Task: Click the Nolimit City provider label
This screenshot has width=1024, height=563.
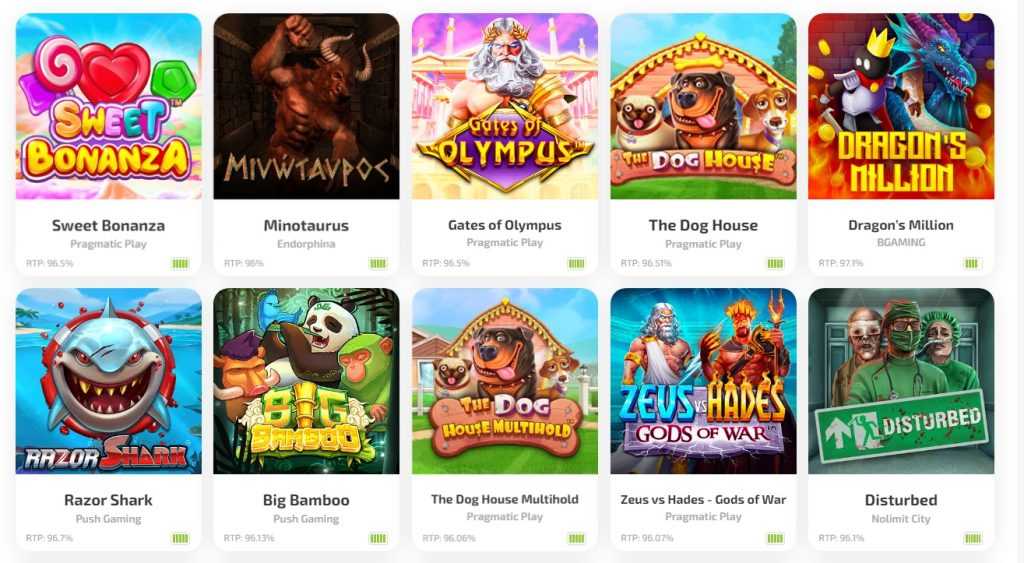Action: point(901,519)
